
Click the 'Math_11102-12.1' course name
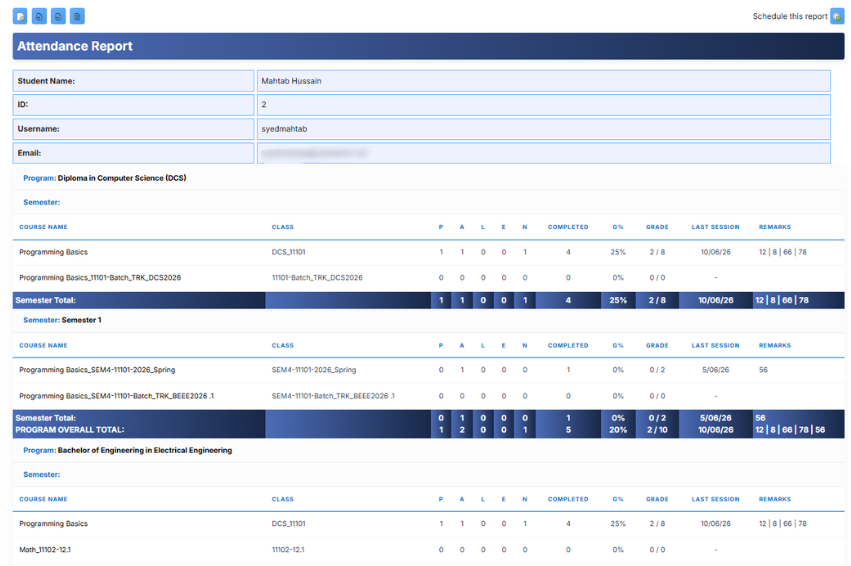45,550
